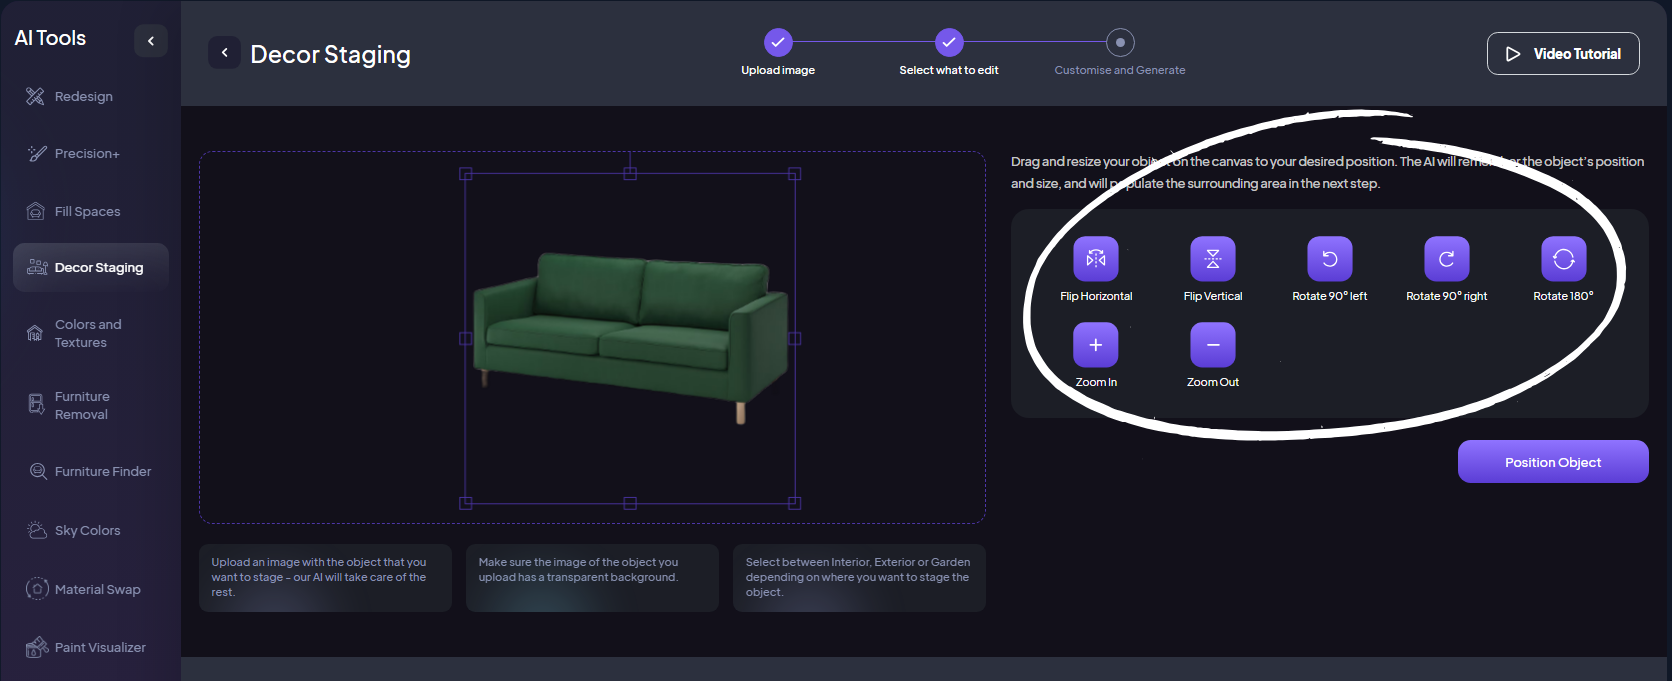Rotate the object 90° right
Image resolution: width=1672 pixels, height=681 pixels.
[x=1446, y=259]
